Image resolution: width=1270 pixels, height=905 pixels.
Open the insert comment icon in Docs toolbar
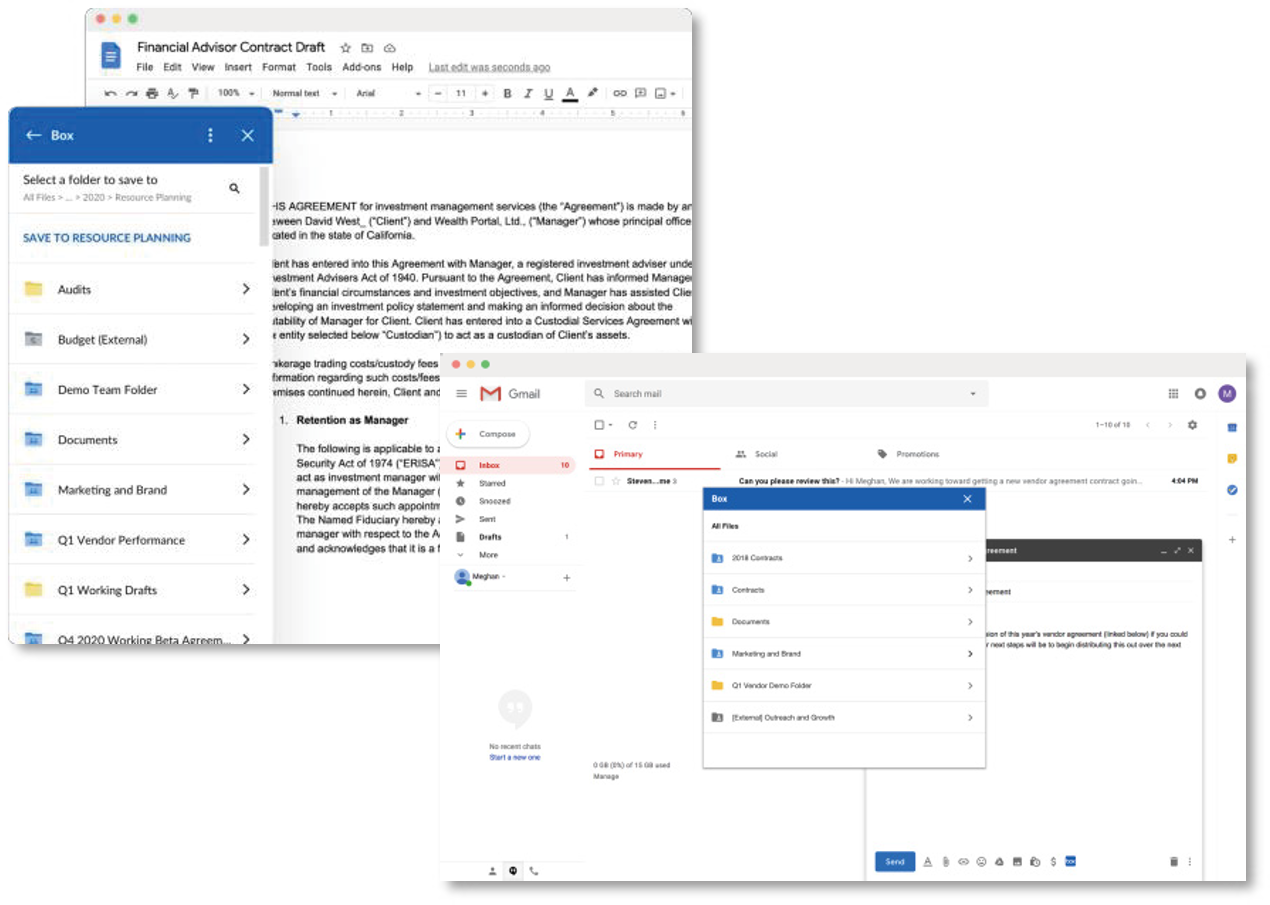641,92
